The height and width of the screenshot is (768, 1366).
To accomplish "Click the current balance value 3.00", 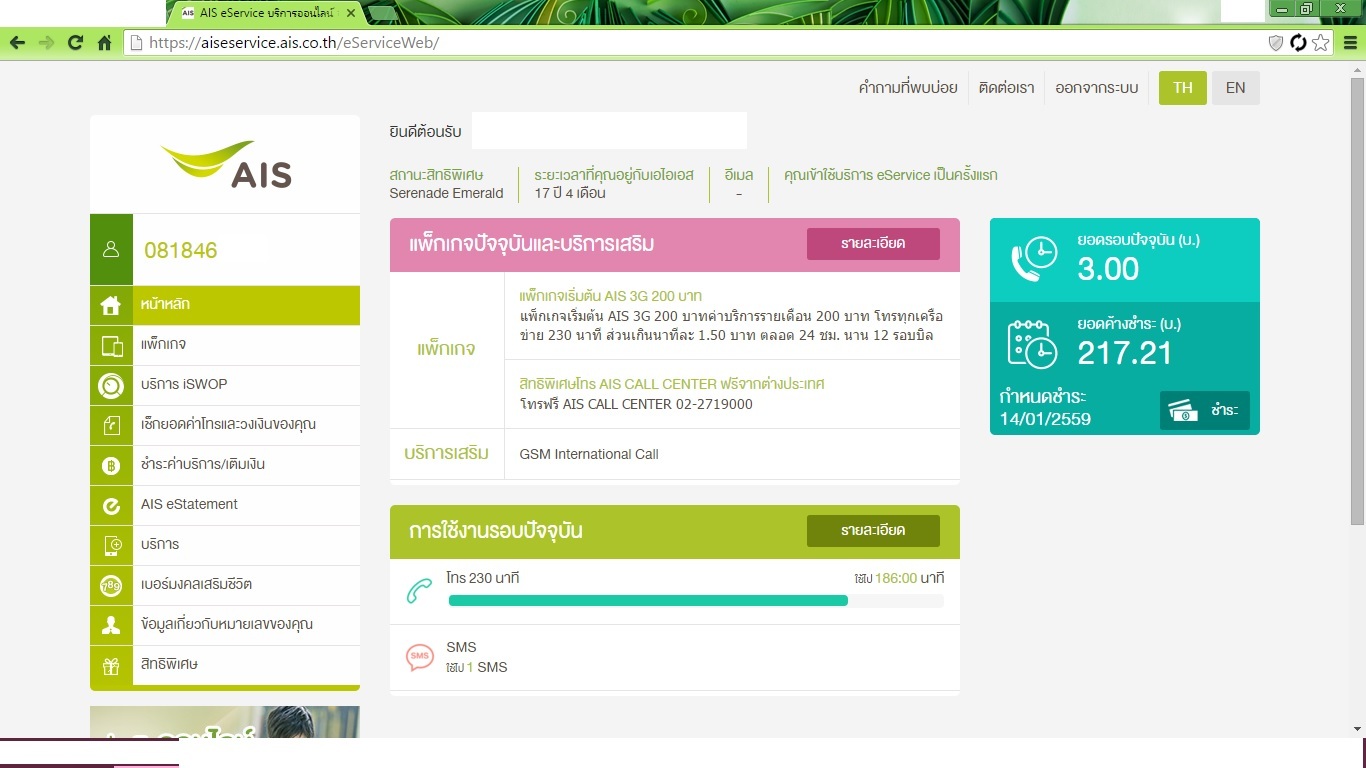I will point(1108,269).
